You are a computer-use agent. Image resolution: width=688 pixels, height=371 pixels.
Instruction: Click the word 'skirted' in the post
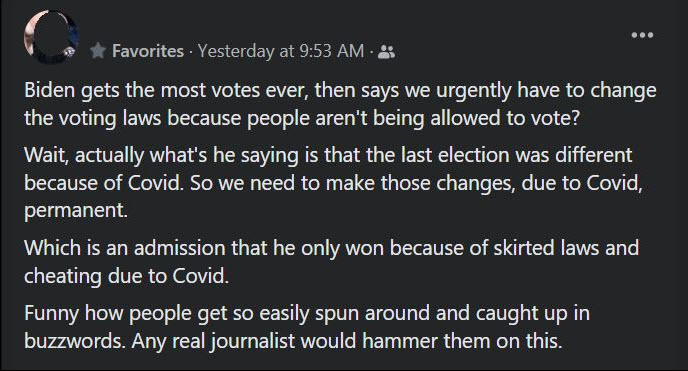(x=524, y=248)
